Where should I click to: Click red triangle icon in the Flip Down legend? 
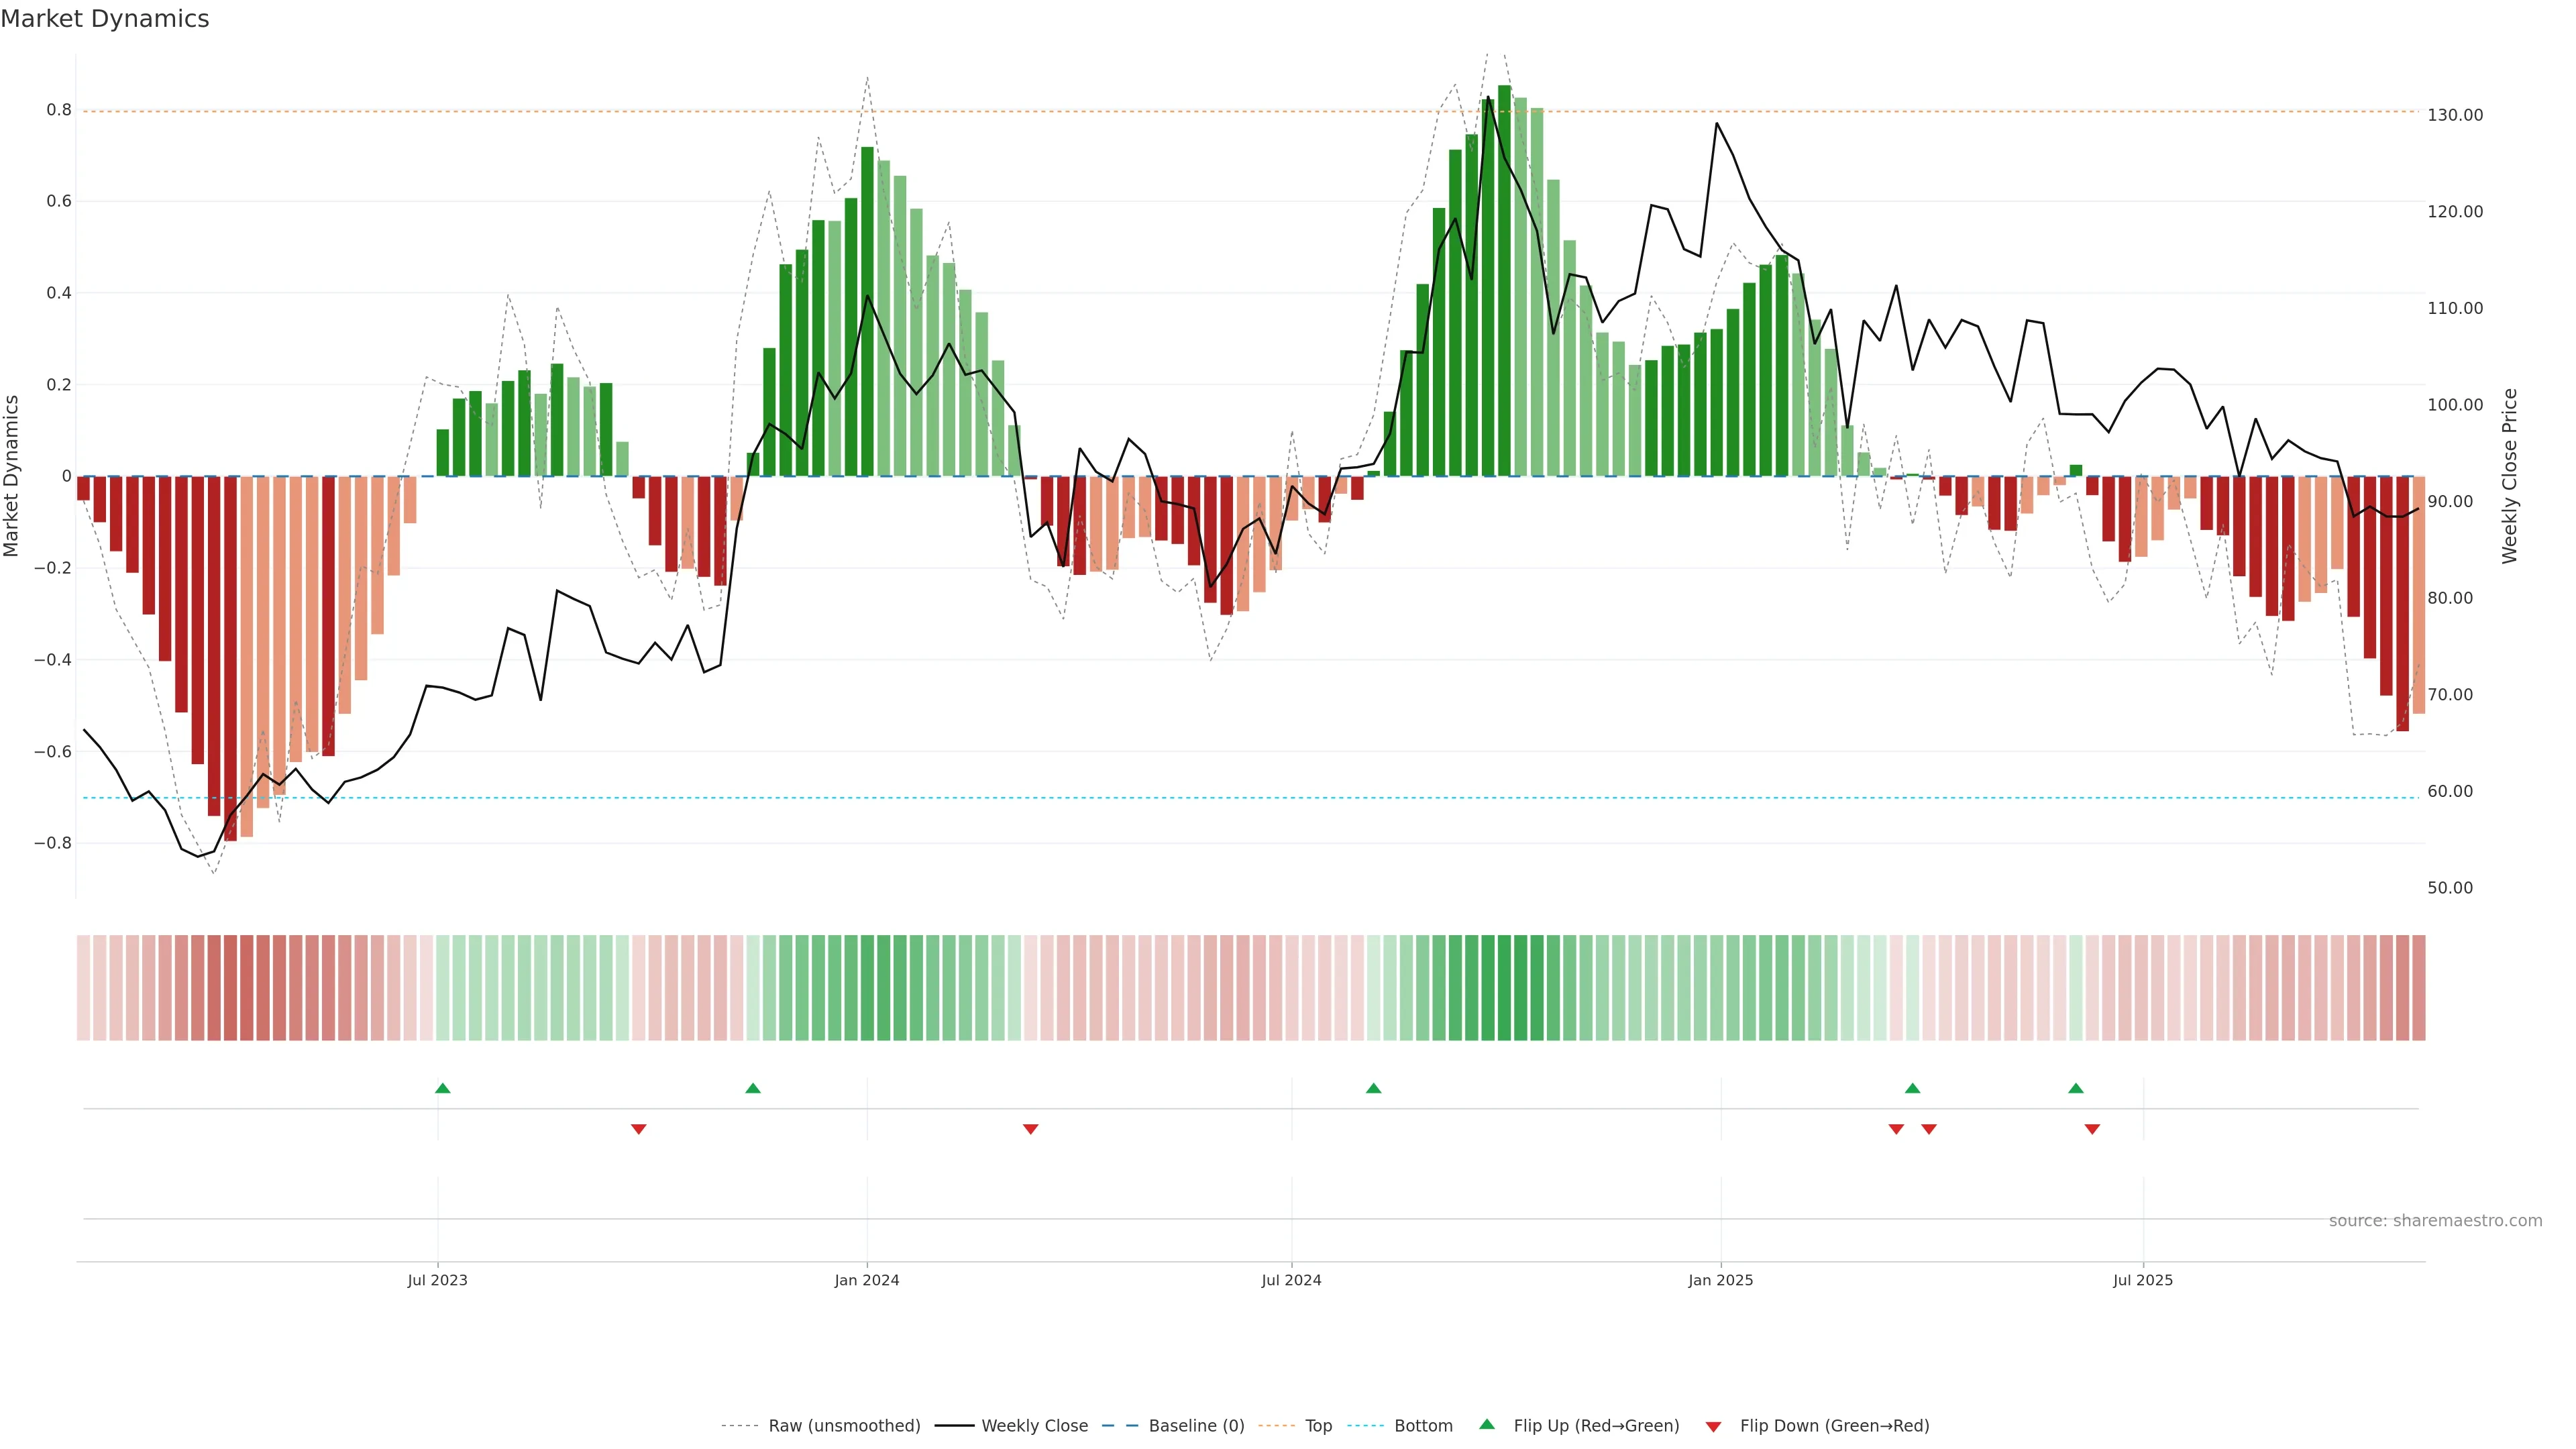point(1713,1426)
